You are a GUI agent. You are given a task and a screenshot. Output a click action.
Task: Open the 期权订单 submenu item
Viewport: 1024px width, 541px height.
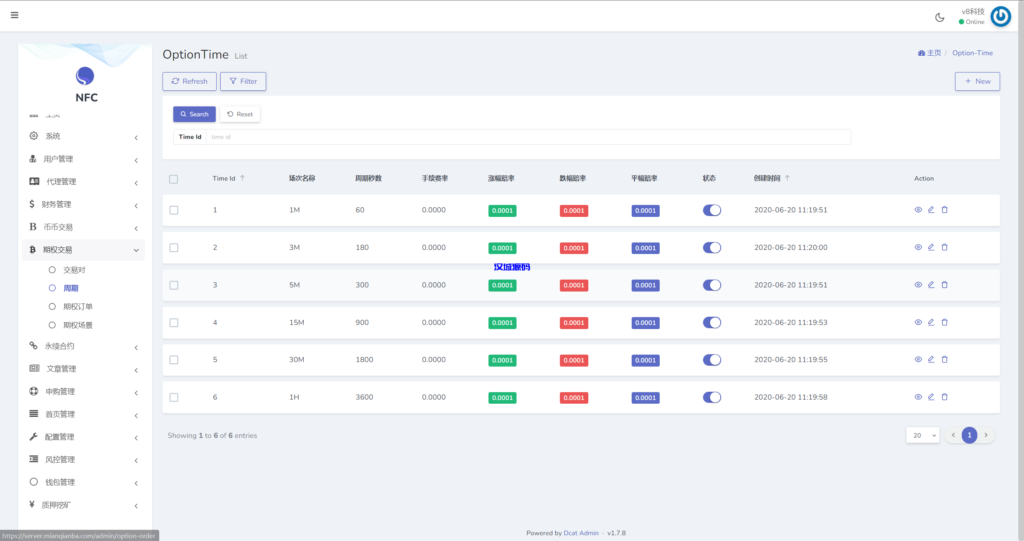tap(78, 306)
